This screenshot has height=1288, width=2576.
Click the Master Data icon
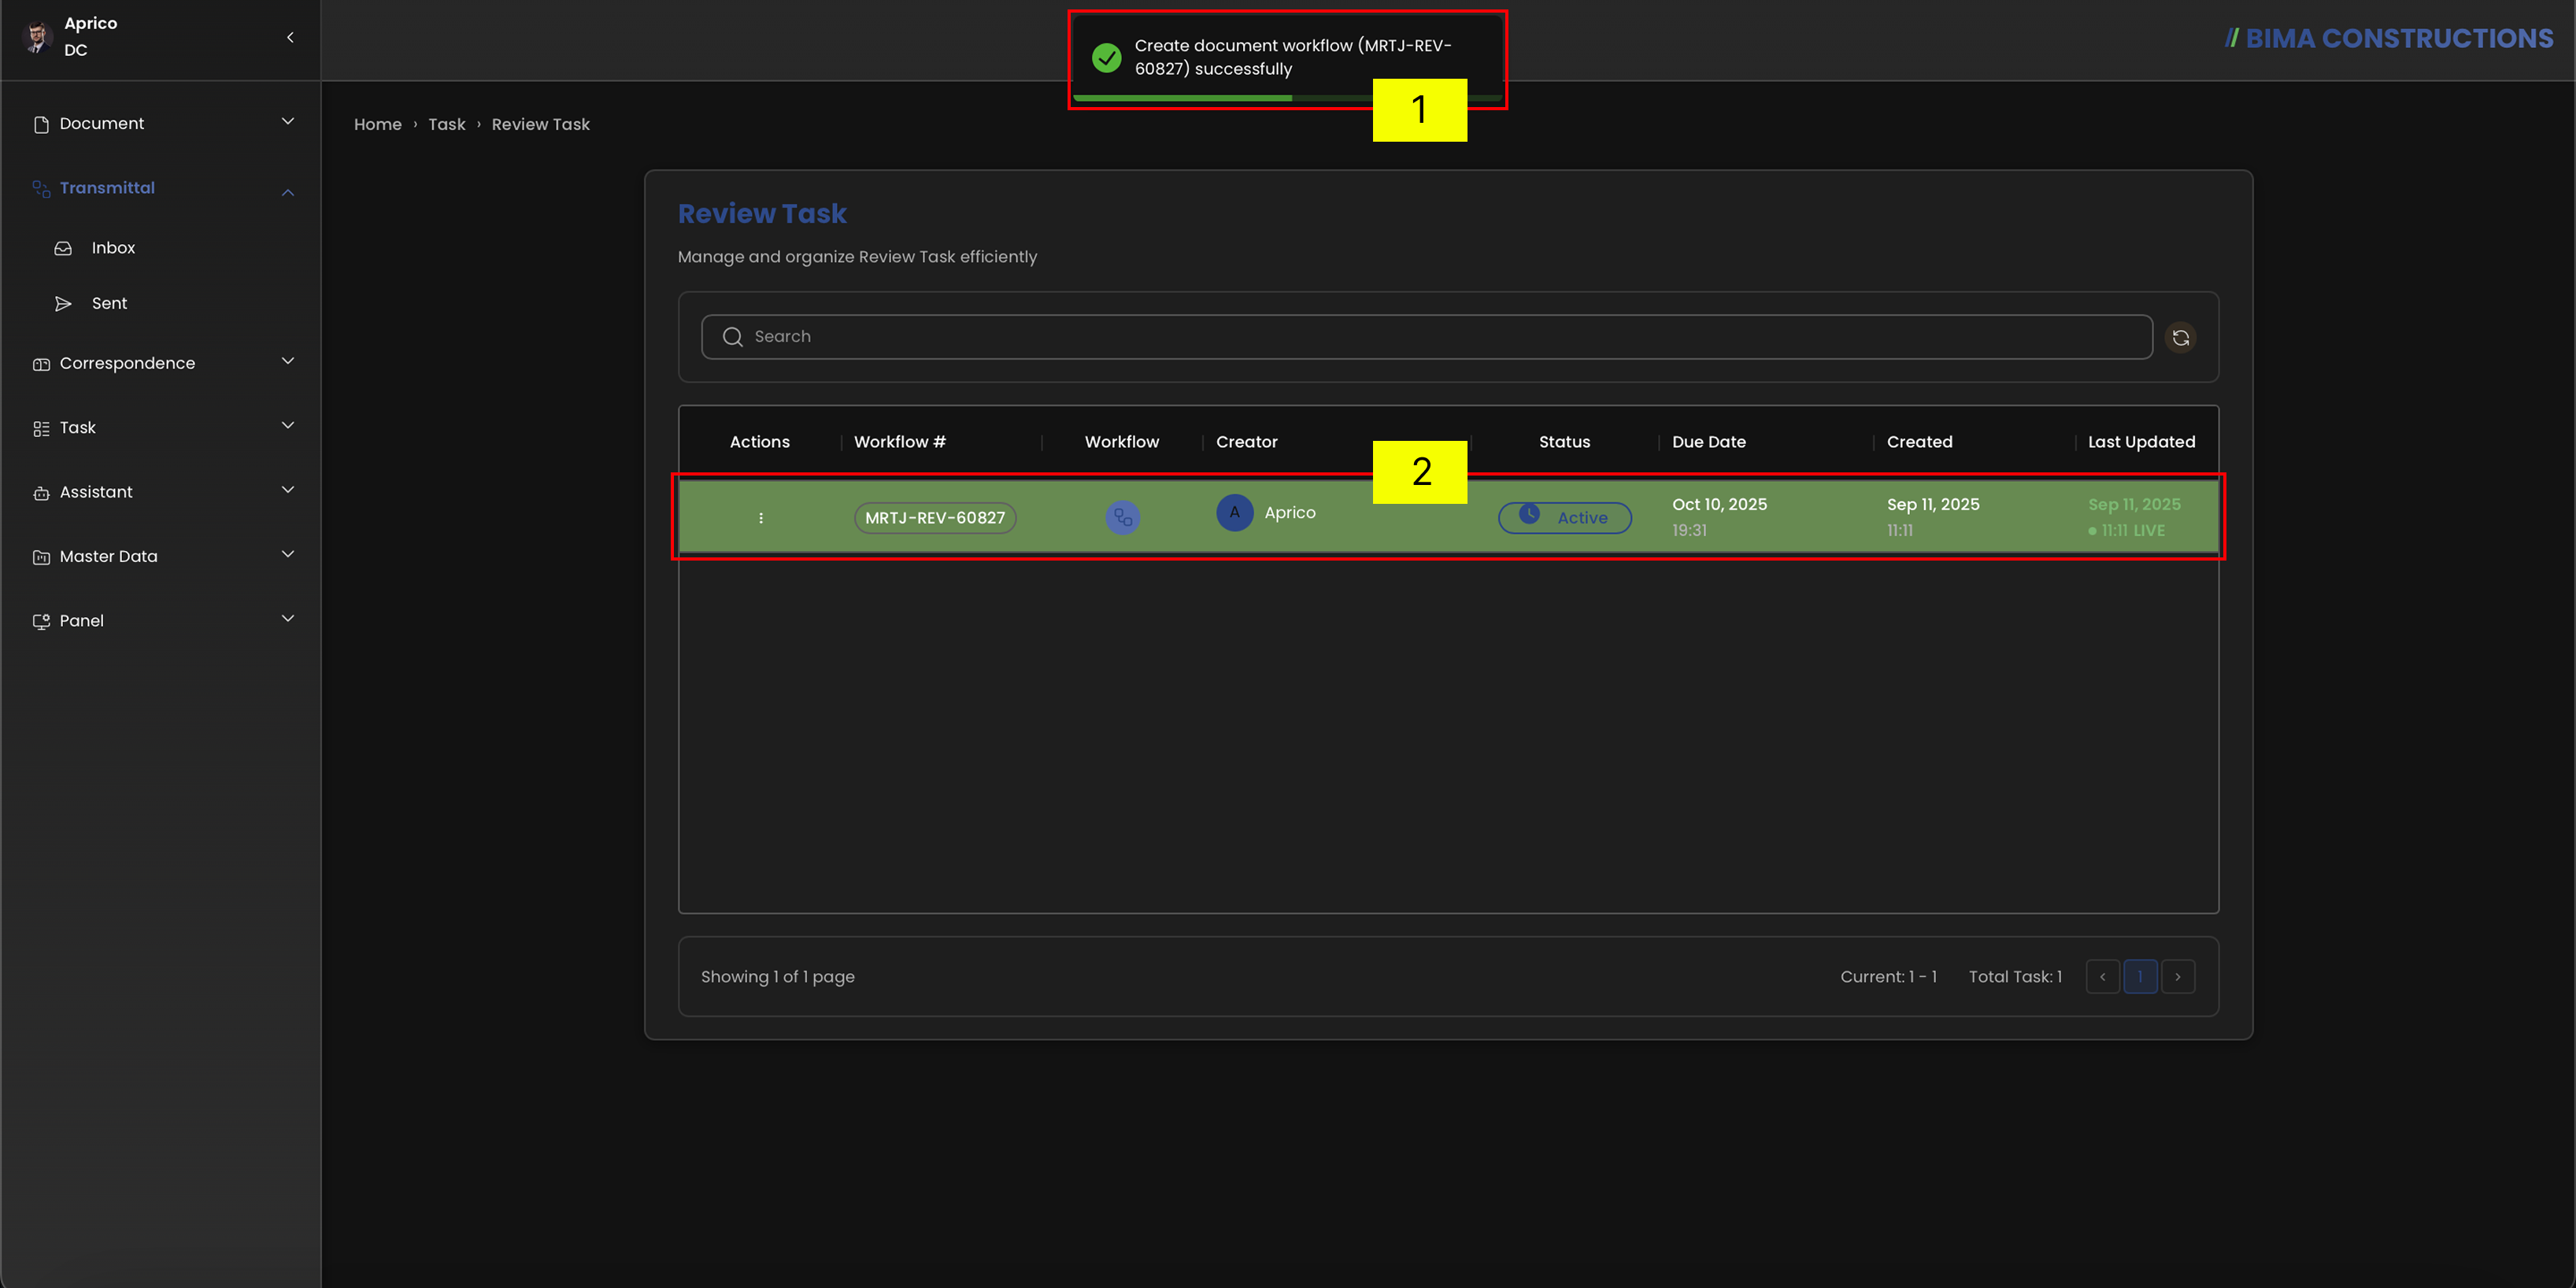point(41,557)
